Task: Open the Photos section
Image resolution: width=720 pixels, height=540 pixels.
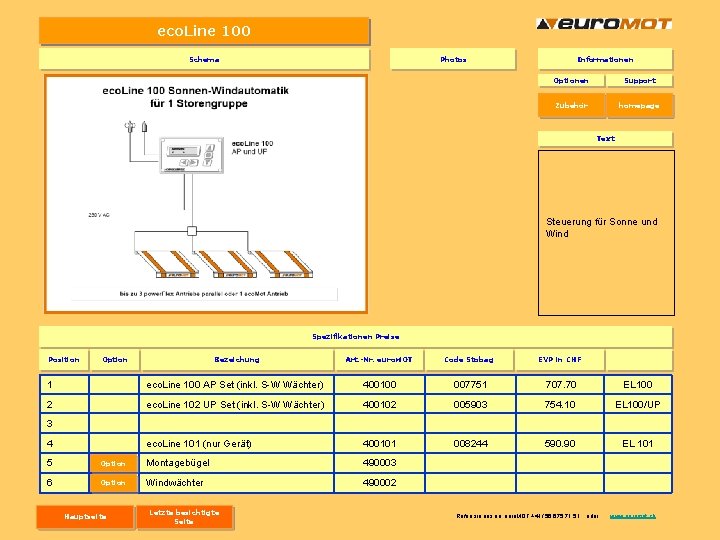Action: 453,59
